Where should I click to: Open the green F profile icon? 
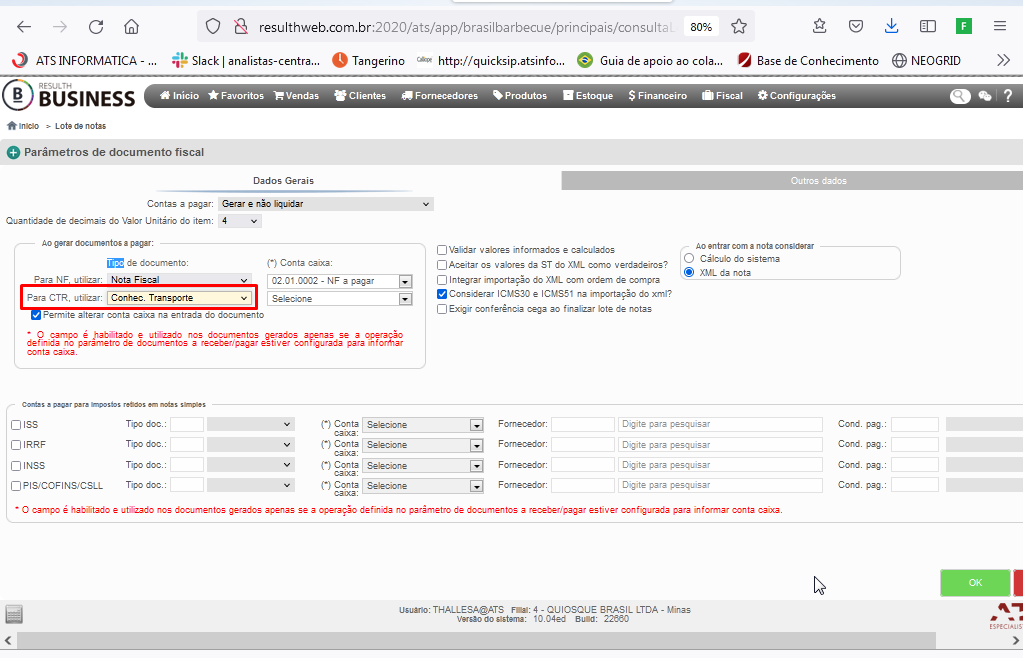(x=964, y=27)
